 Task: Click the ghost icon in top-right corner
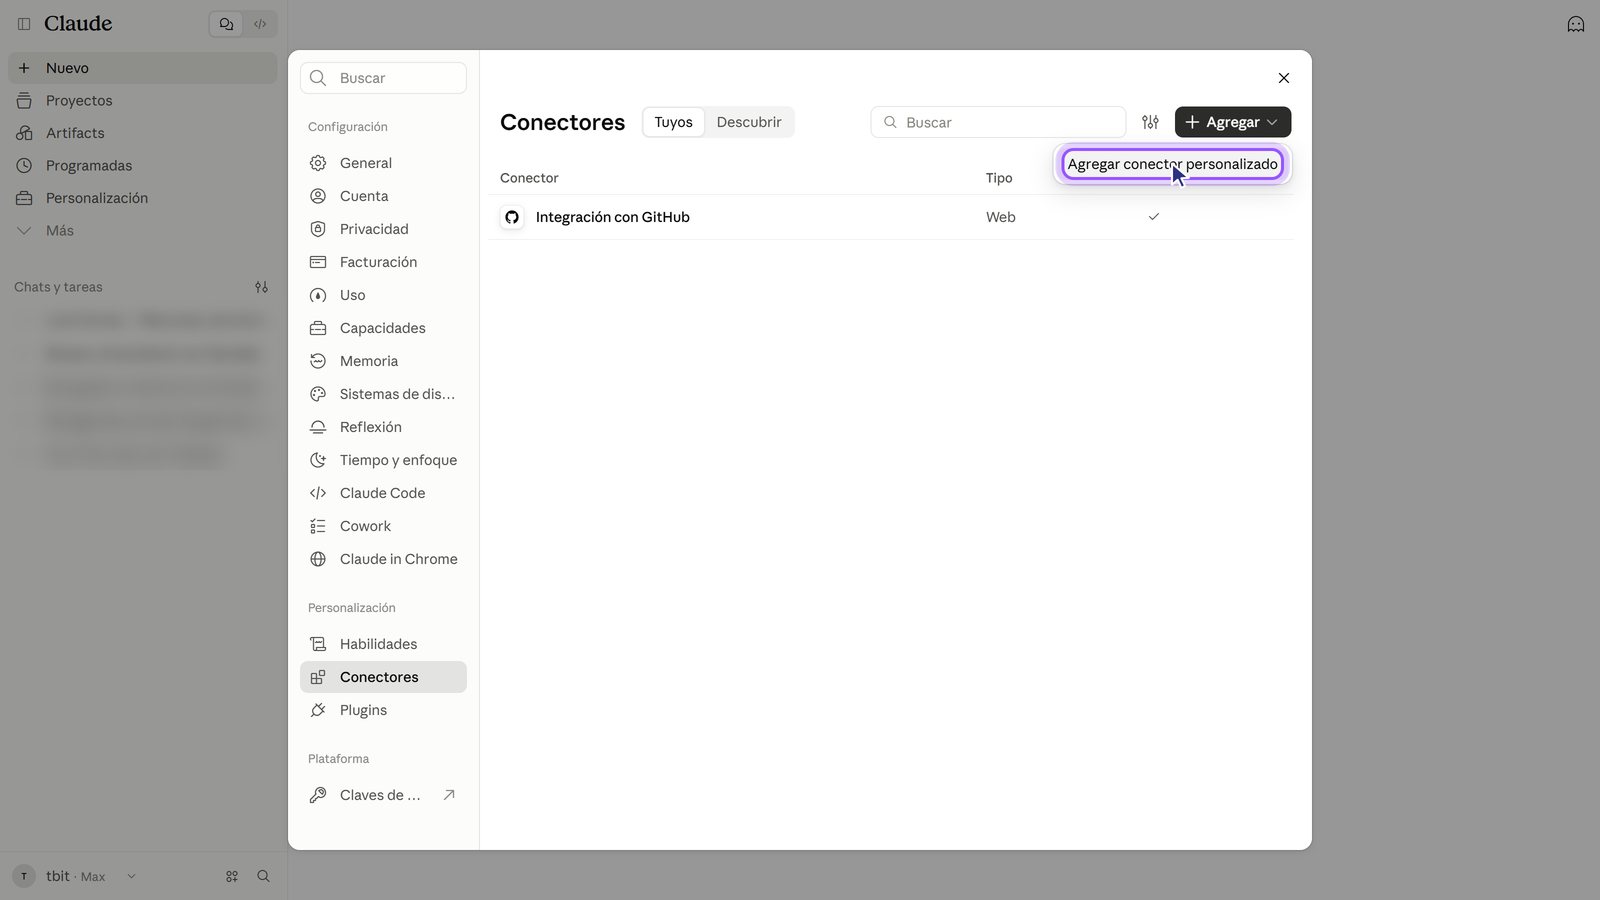click(x=1576, y=24)
